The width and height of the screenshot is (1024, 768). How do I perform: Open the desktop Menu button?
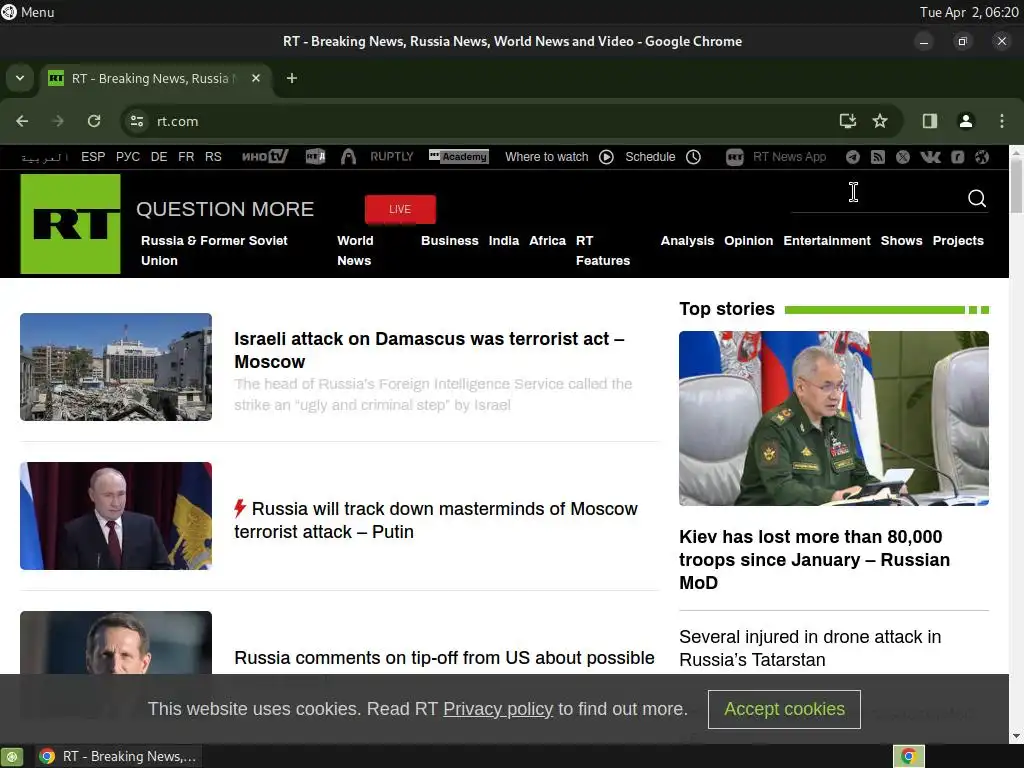click(28, 12)
